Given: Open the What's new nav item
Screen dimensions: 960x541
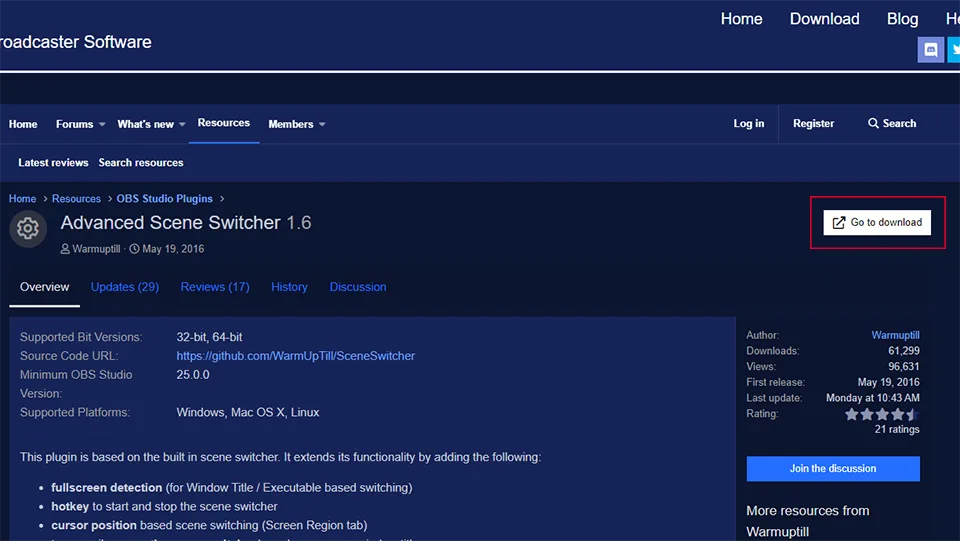Looking at the screenshot, I should [146, 124].
